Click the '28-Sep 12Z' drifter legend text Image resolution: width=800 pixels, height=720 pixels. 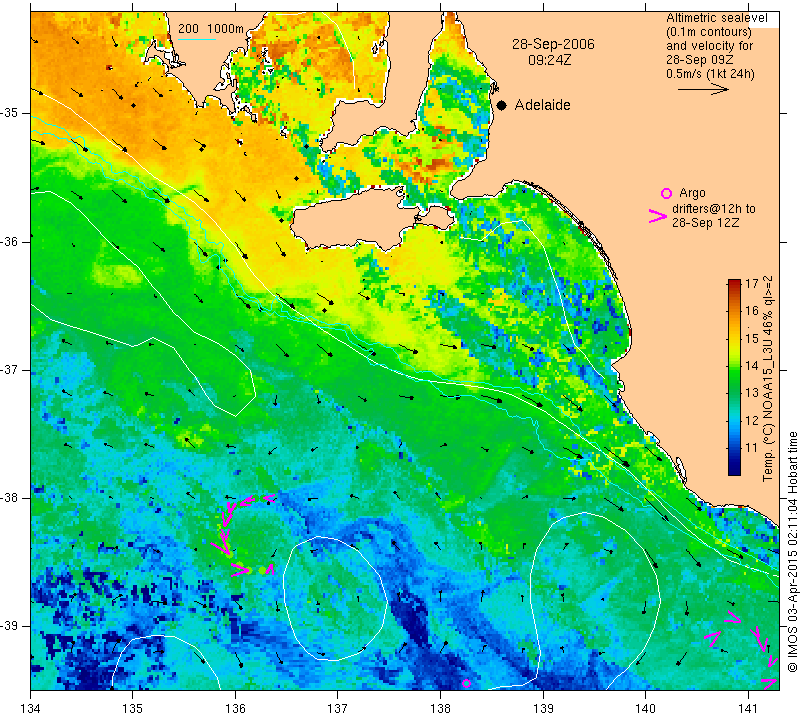[706, 222]
